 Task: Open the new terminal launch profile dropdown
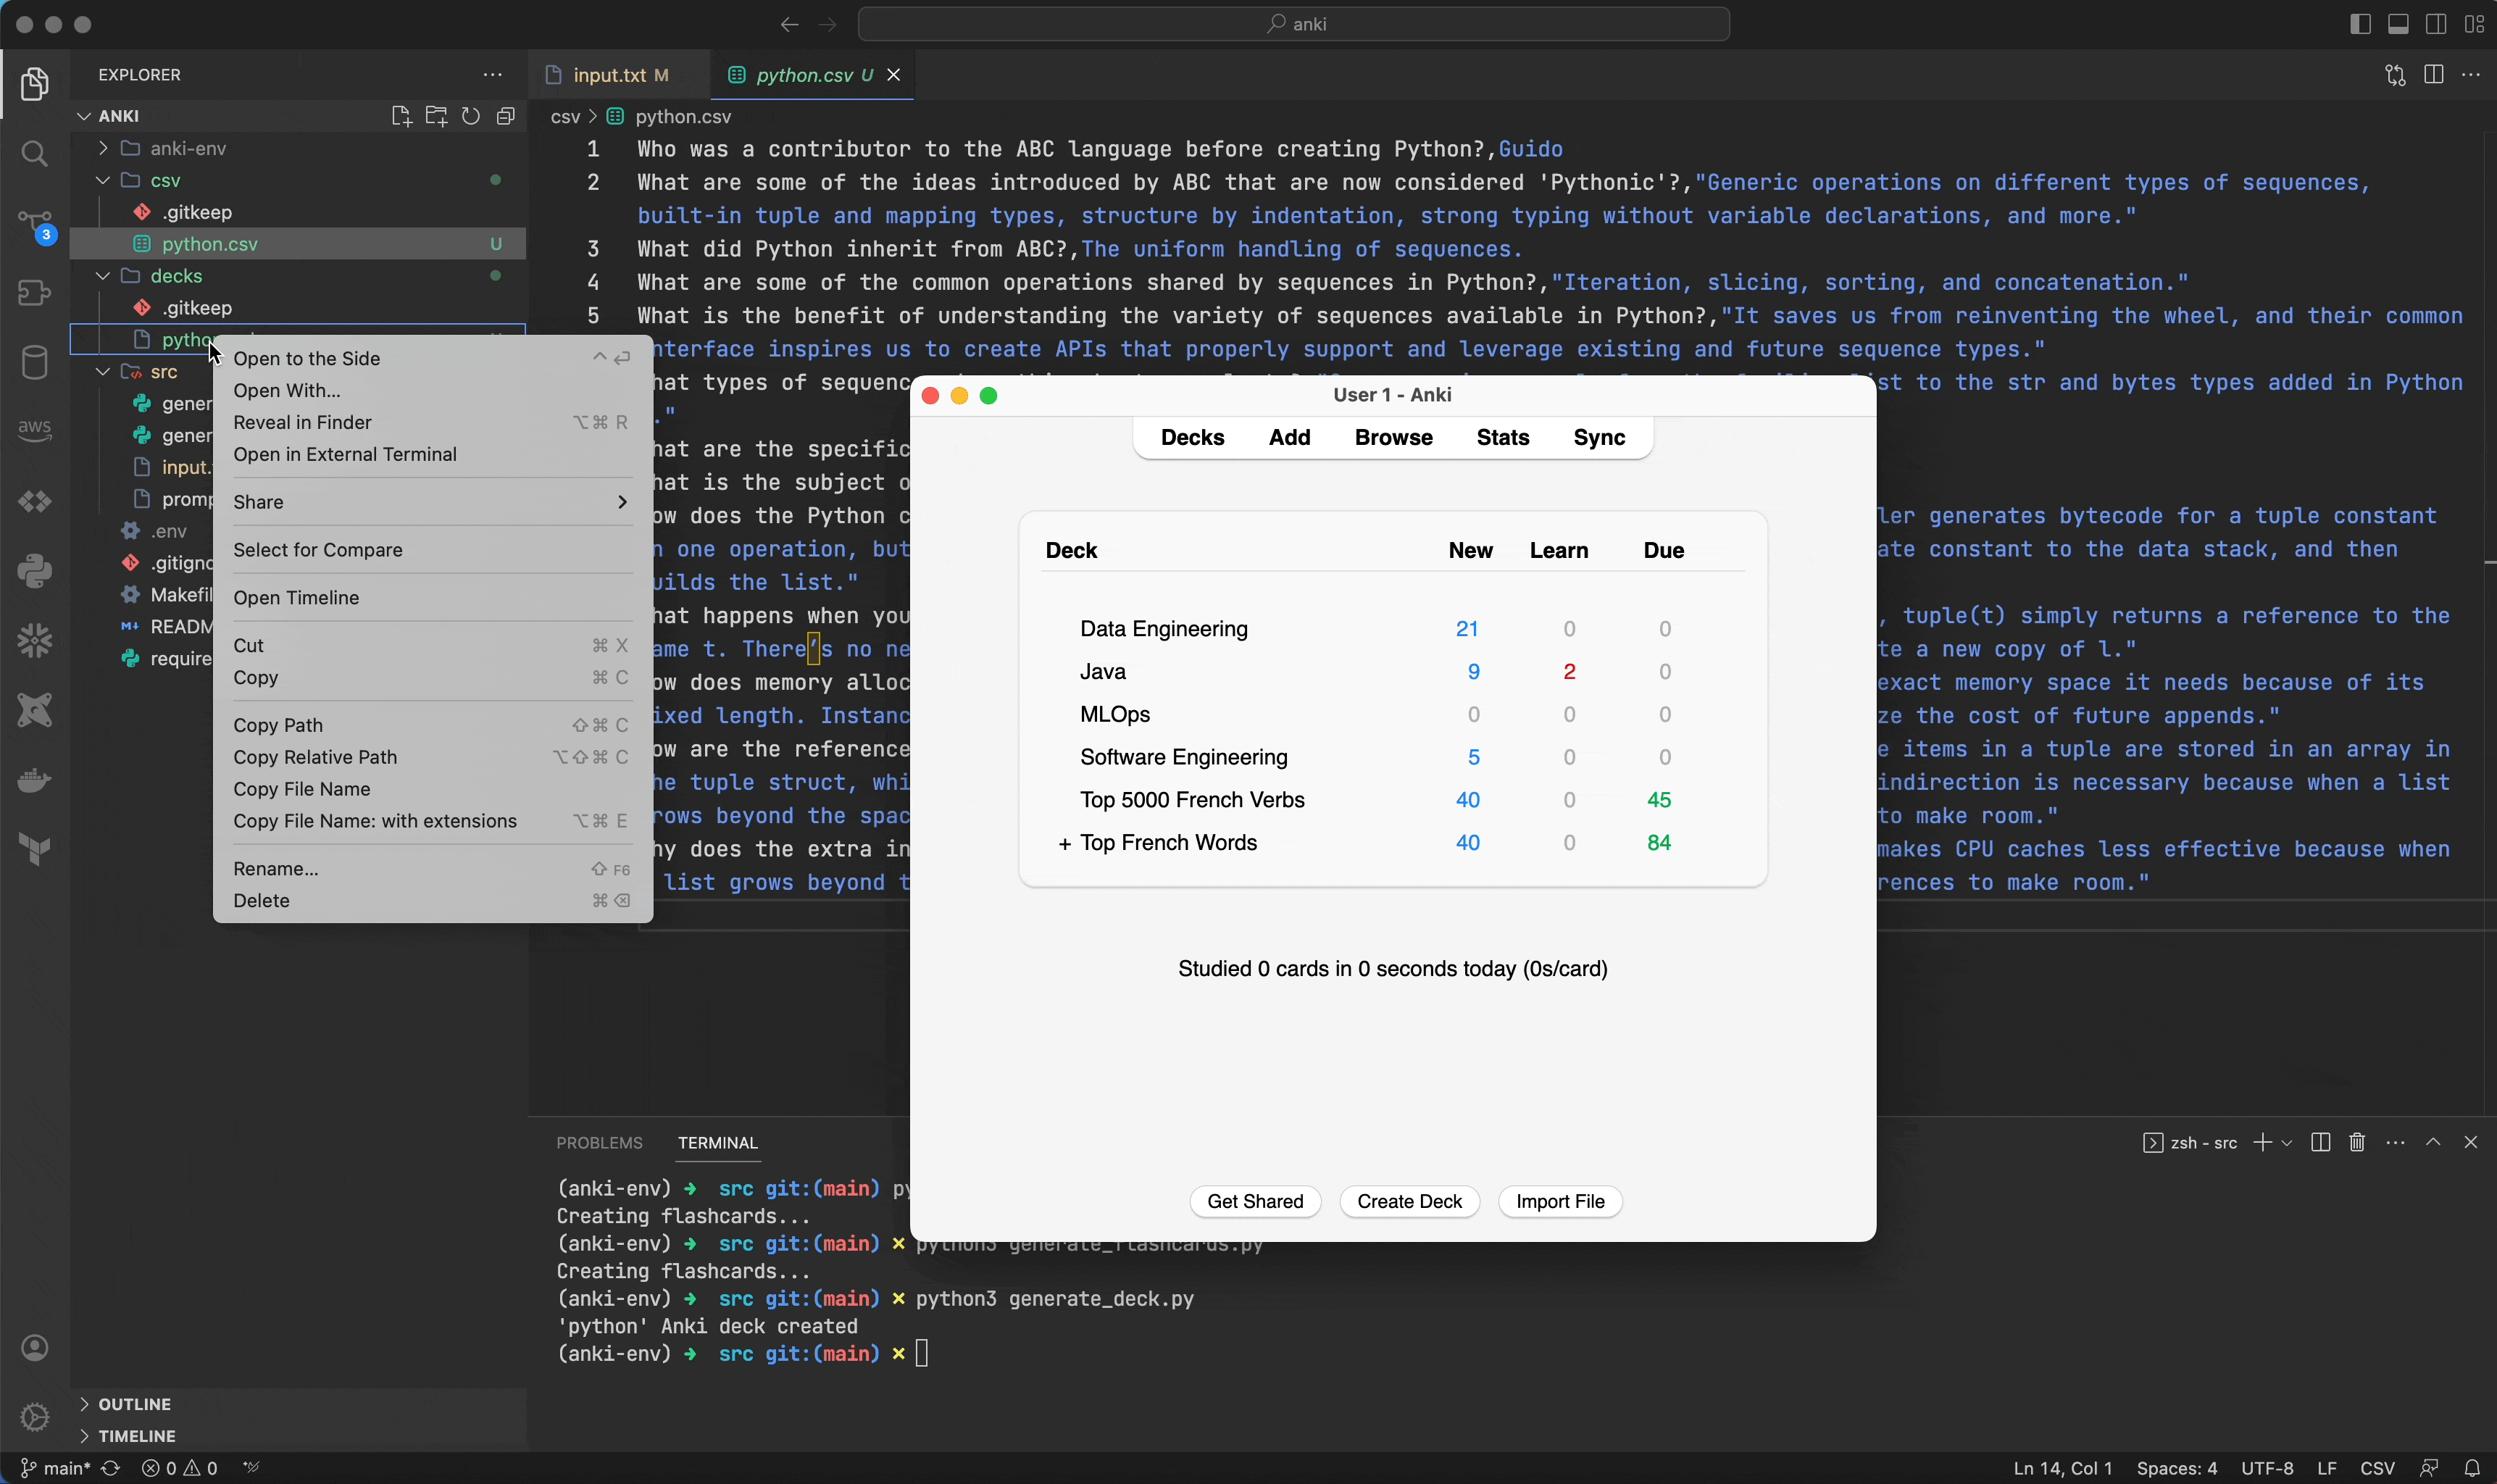point(2287,1142)
